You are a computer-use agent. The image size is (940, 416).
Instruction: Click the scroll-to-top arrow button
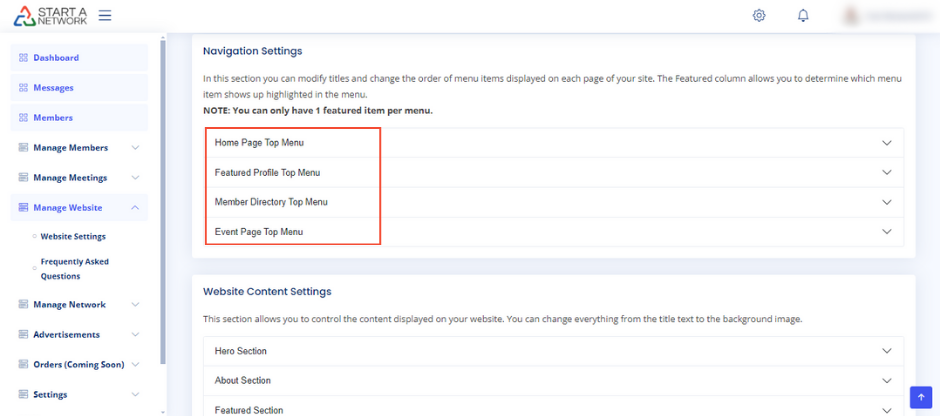point(921,397)
